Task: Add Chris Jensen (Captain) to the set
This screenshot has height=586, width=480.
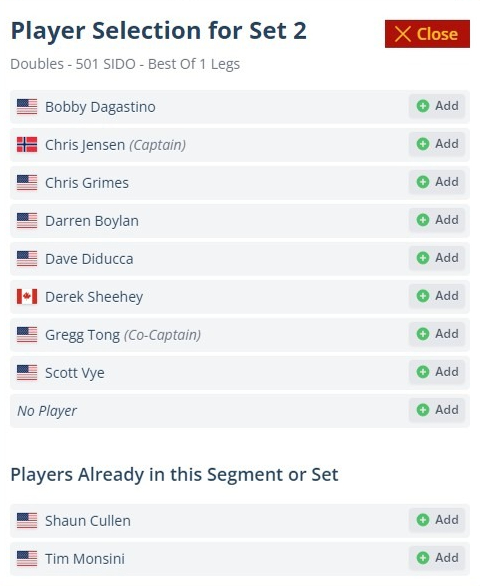Action: (x=437, y=144)
